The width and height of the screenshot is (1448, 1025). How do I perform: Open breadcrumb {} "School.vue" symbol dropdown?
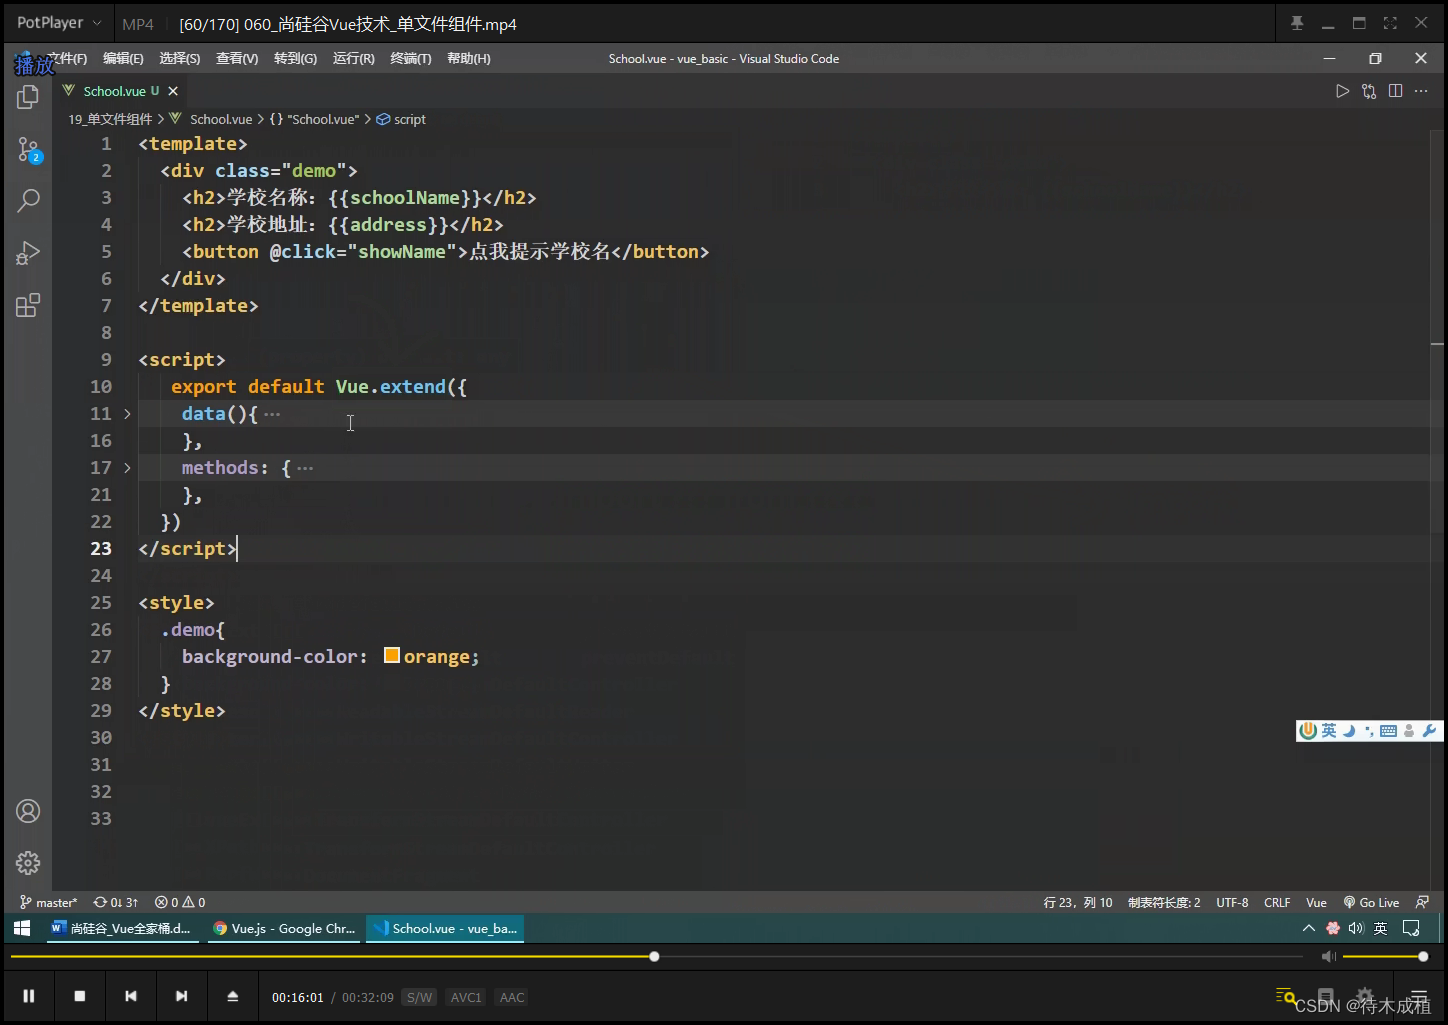tap(314, 119)
